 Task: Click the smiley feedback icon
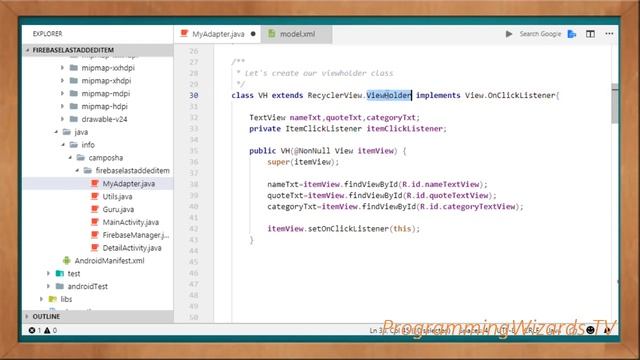(590, 330)
